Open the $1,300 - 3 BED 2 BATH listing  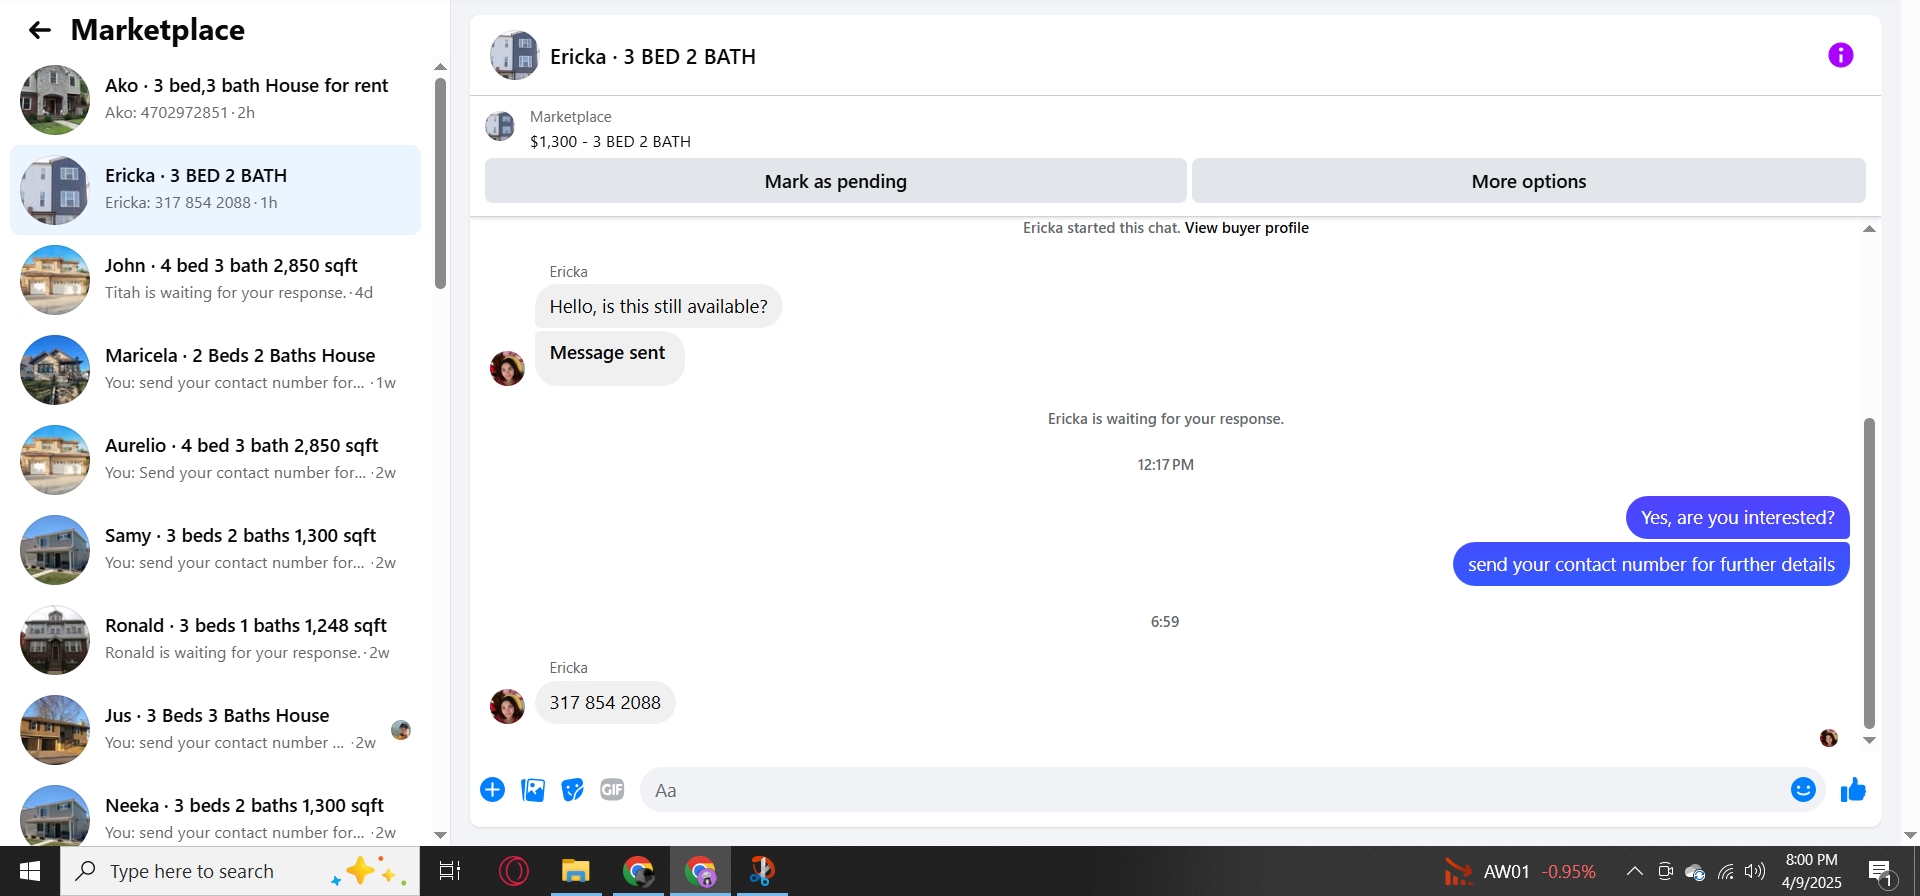tap(610, 142)
